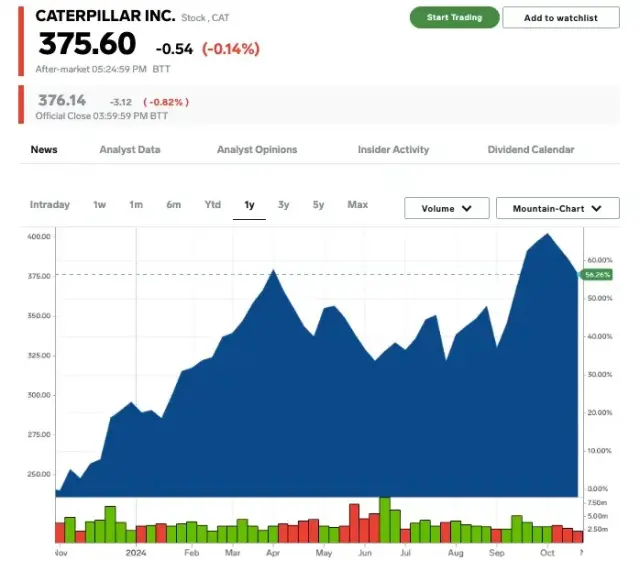Switch to Analyst Data tab

click(130, 149)
